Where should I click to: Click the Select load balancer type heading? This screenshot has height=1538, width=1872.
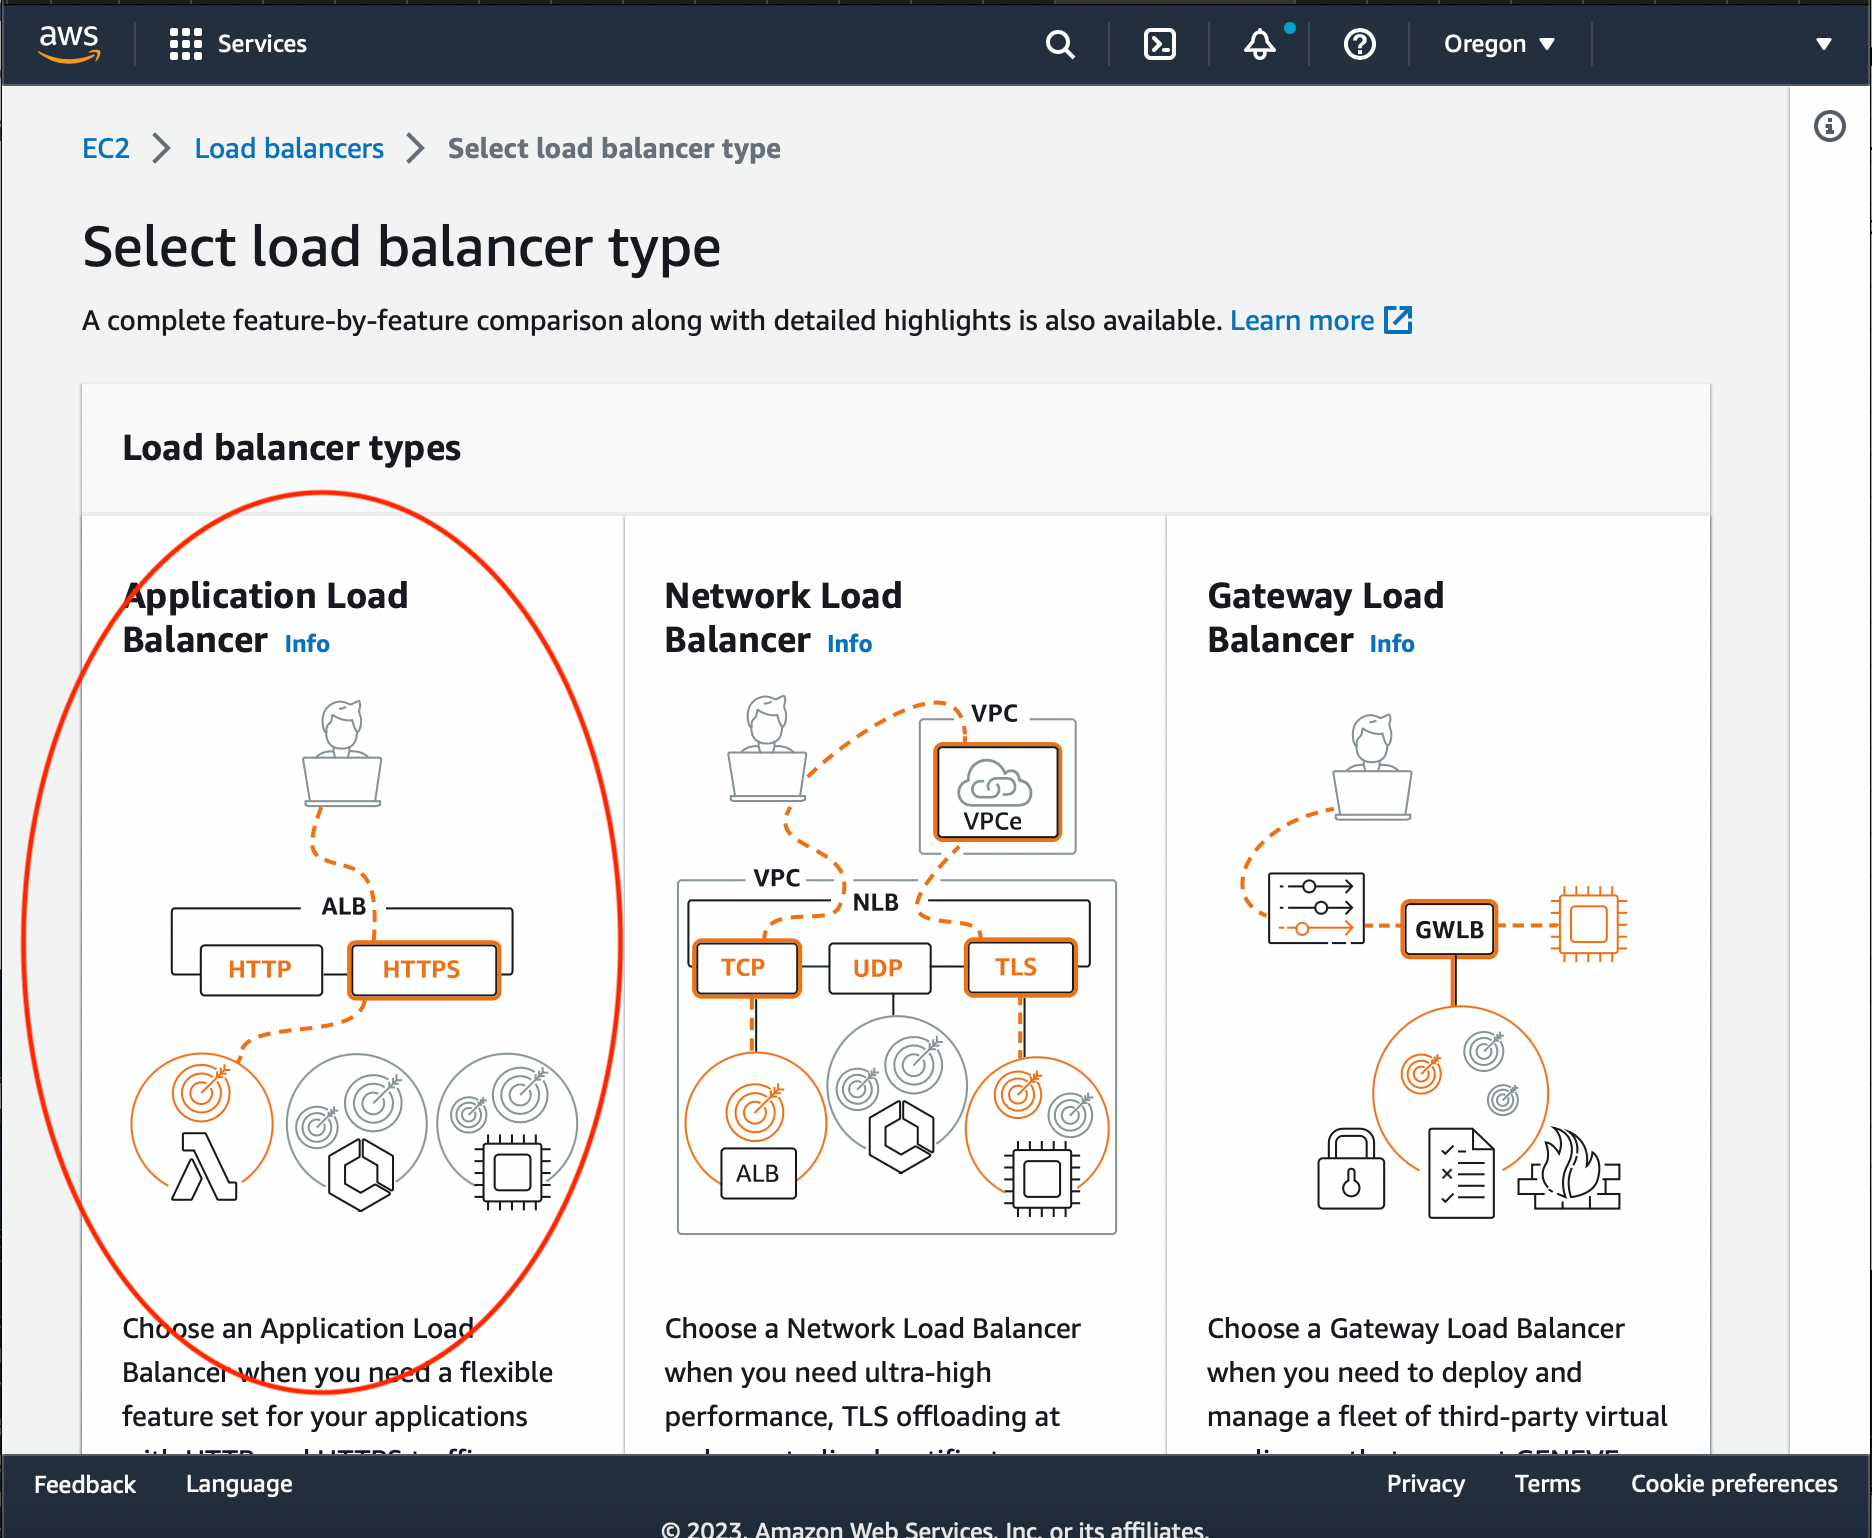click(x=401, y=247)
